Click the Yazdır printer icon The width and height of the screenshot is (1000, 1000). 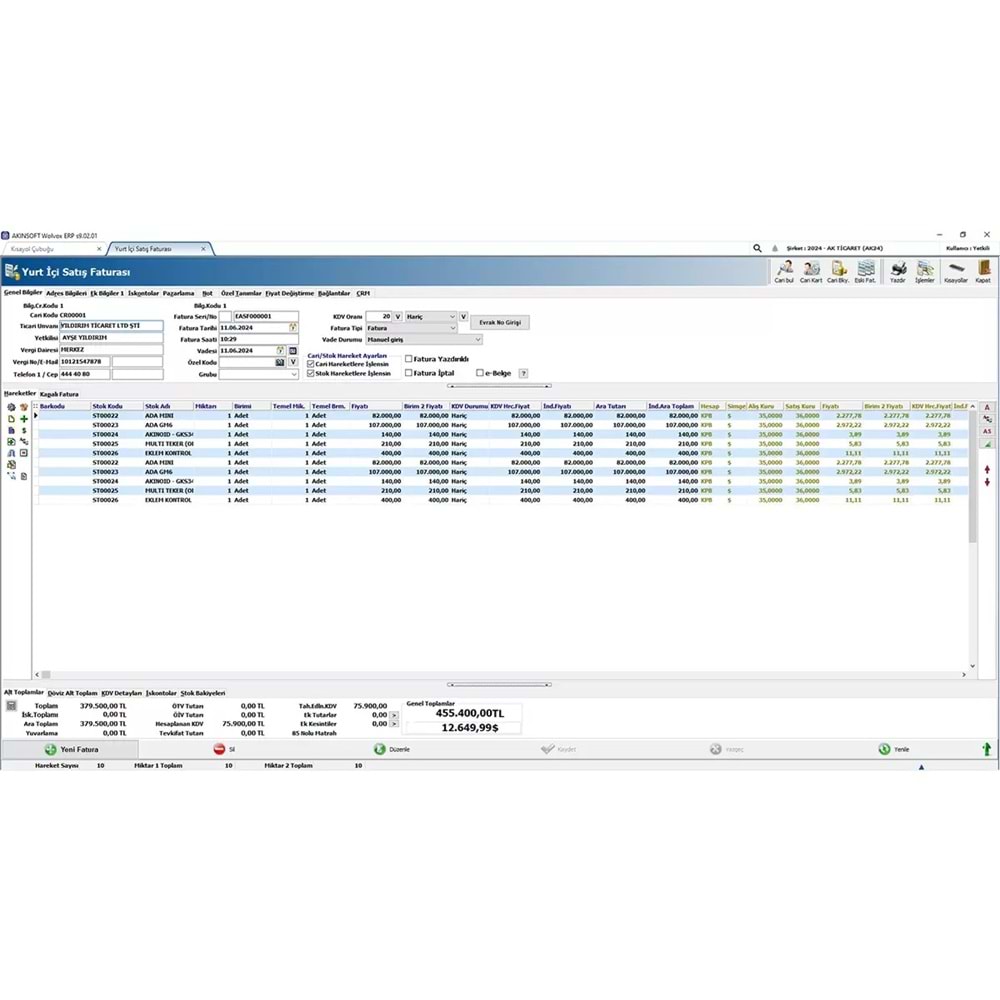tap(898, 270)
